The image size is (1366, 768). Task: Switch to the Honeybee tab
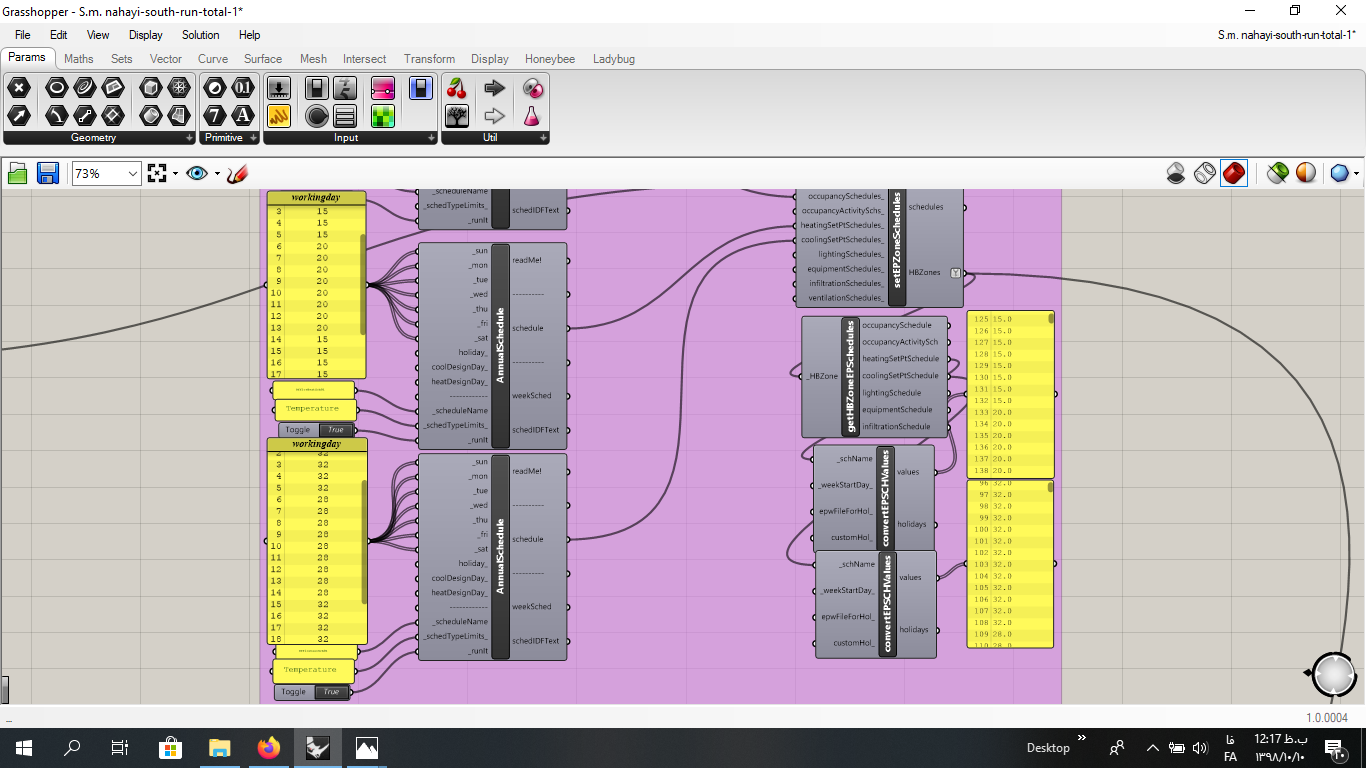[550, 59]
